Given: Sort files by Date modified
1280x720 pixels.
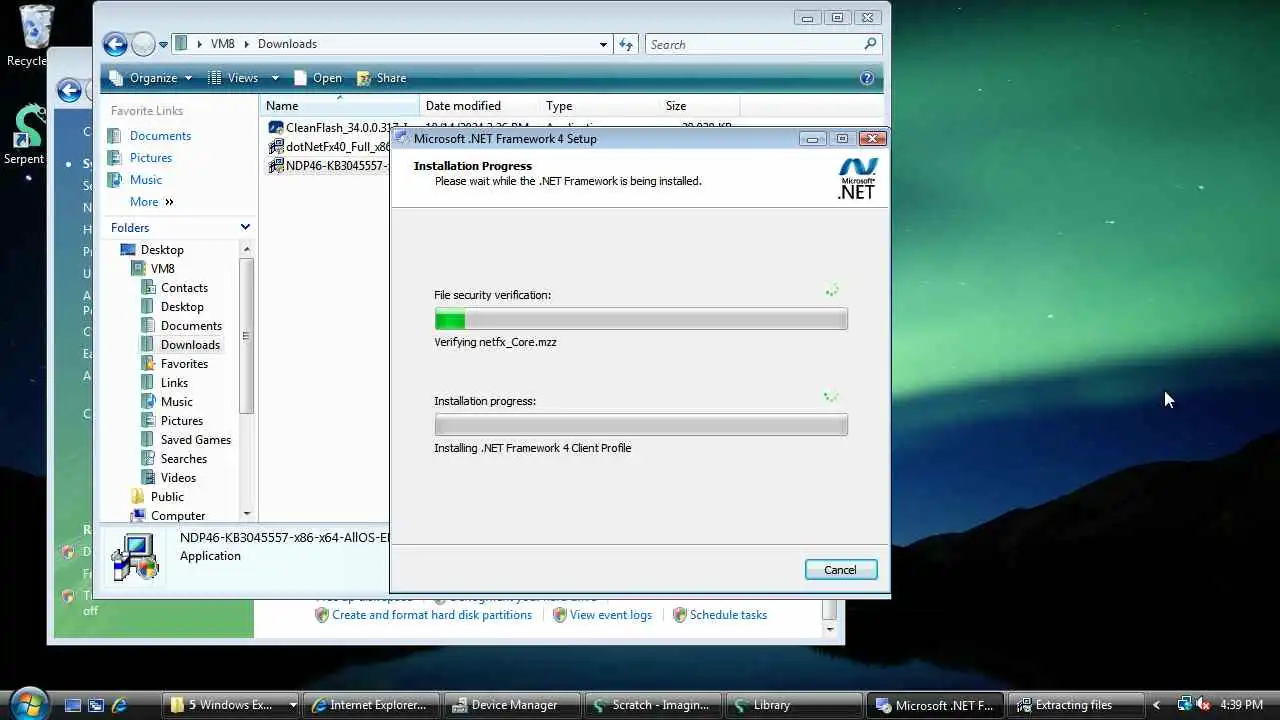Looking at the screenshot, I should [480, 106].
